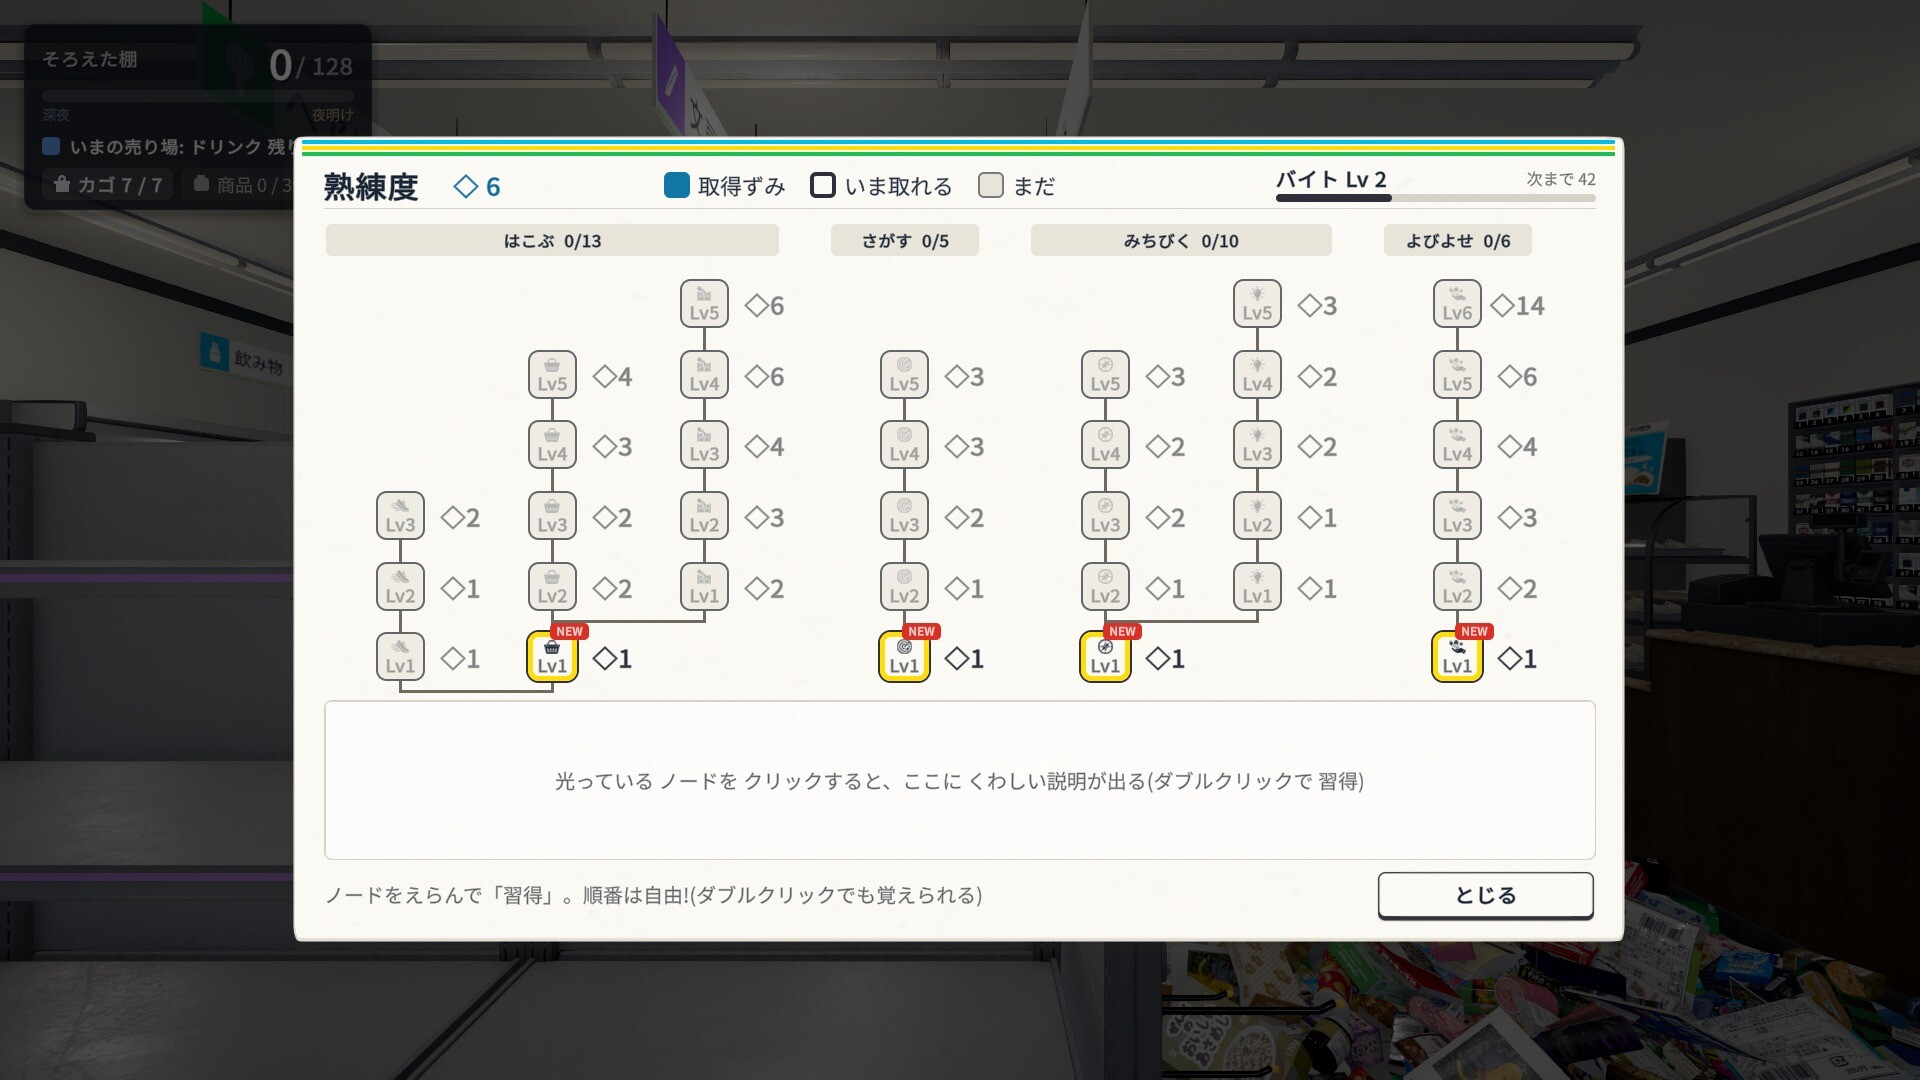Viewport: 1920px width, 1080px height.
Task: Select the compass Lv2 node in みちびく
Action: (x=1105, y=587)
